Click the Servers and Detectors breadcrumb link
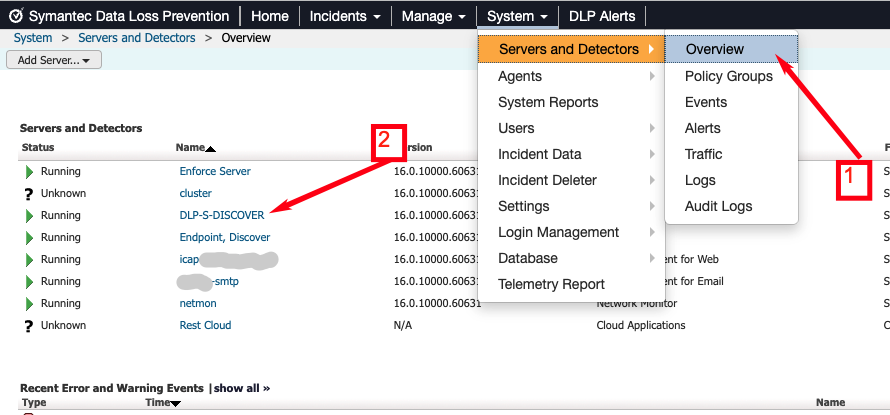Screen dimensions: 890x415 pyautogui.click(x=137, y=38)
